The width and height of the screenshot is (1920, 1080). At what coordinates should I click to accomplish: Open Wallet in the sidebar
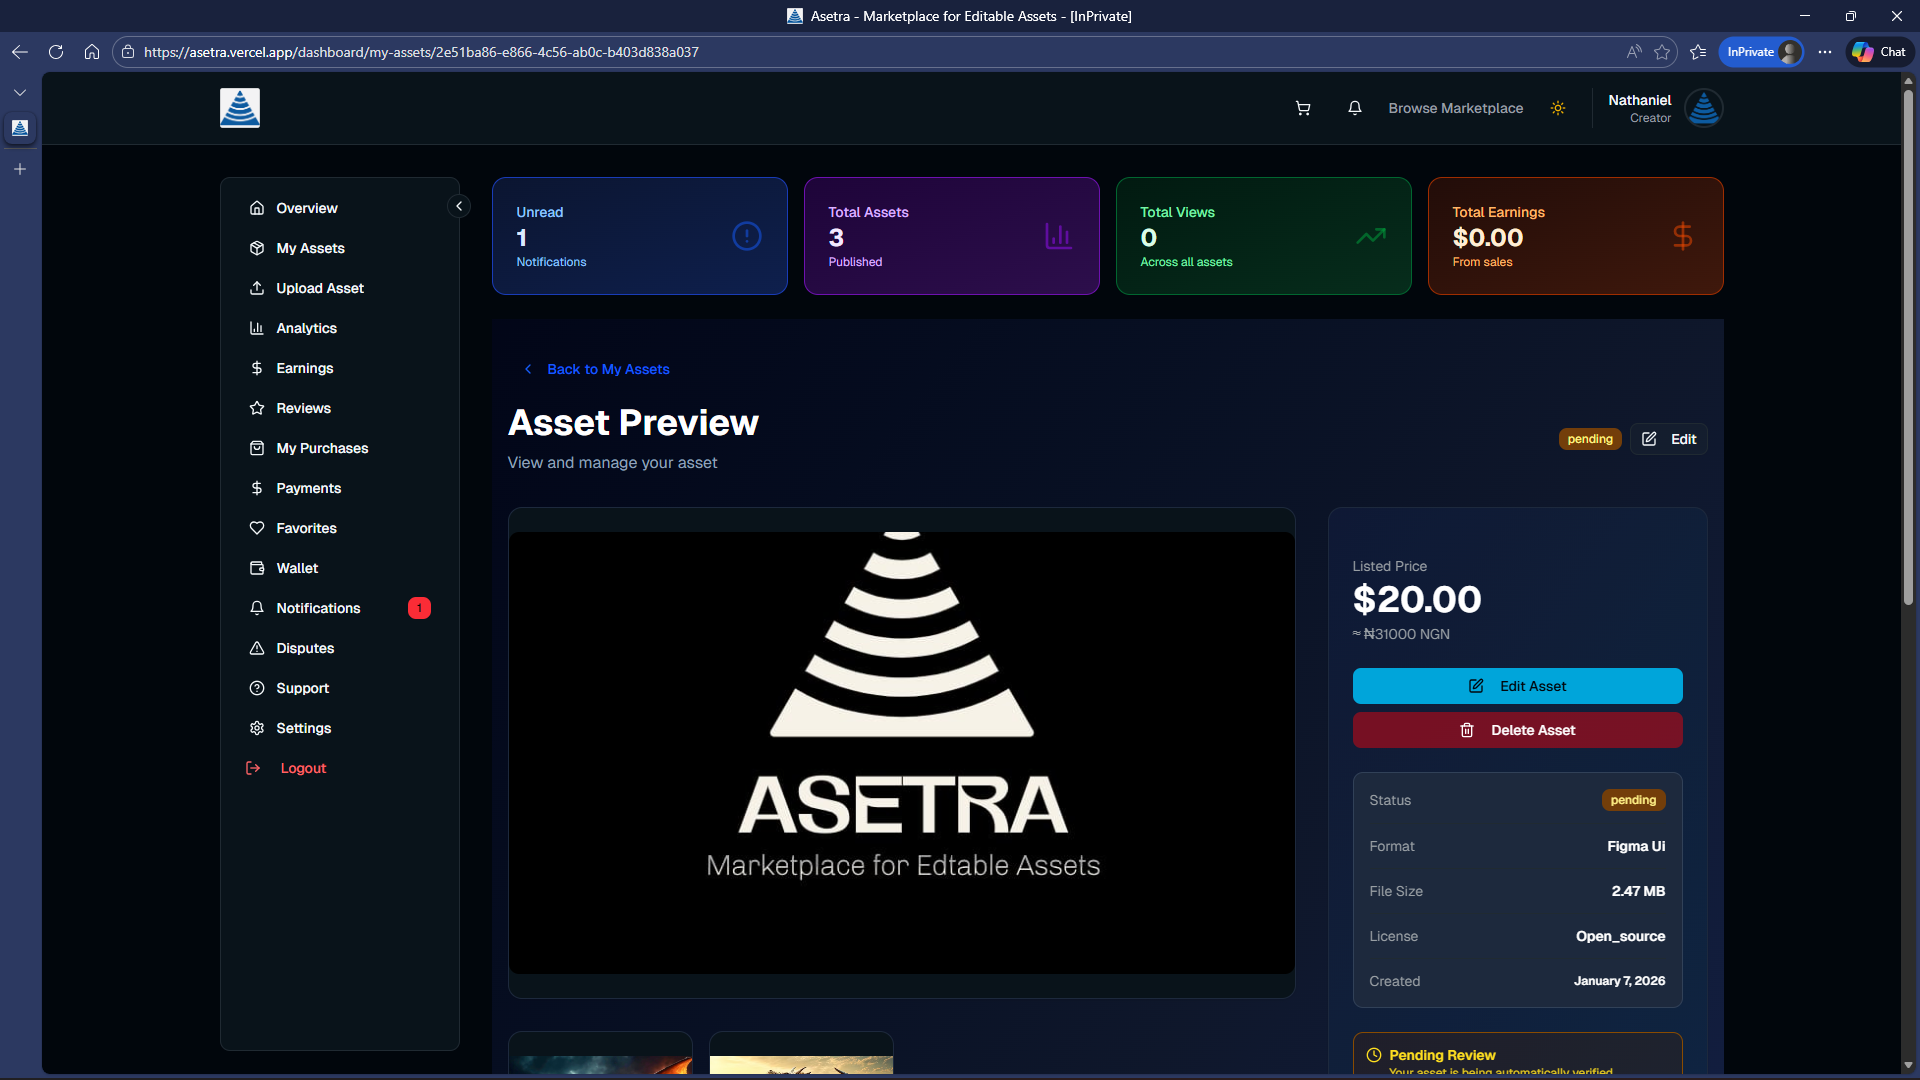pyautogui.click(x=297, y=568)
